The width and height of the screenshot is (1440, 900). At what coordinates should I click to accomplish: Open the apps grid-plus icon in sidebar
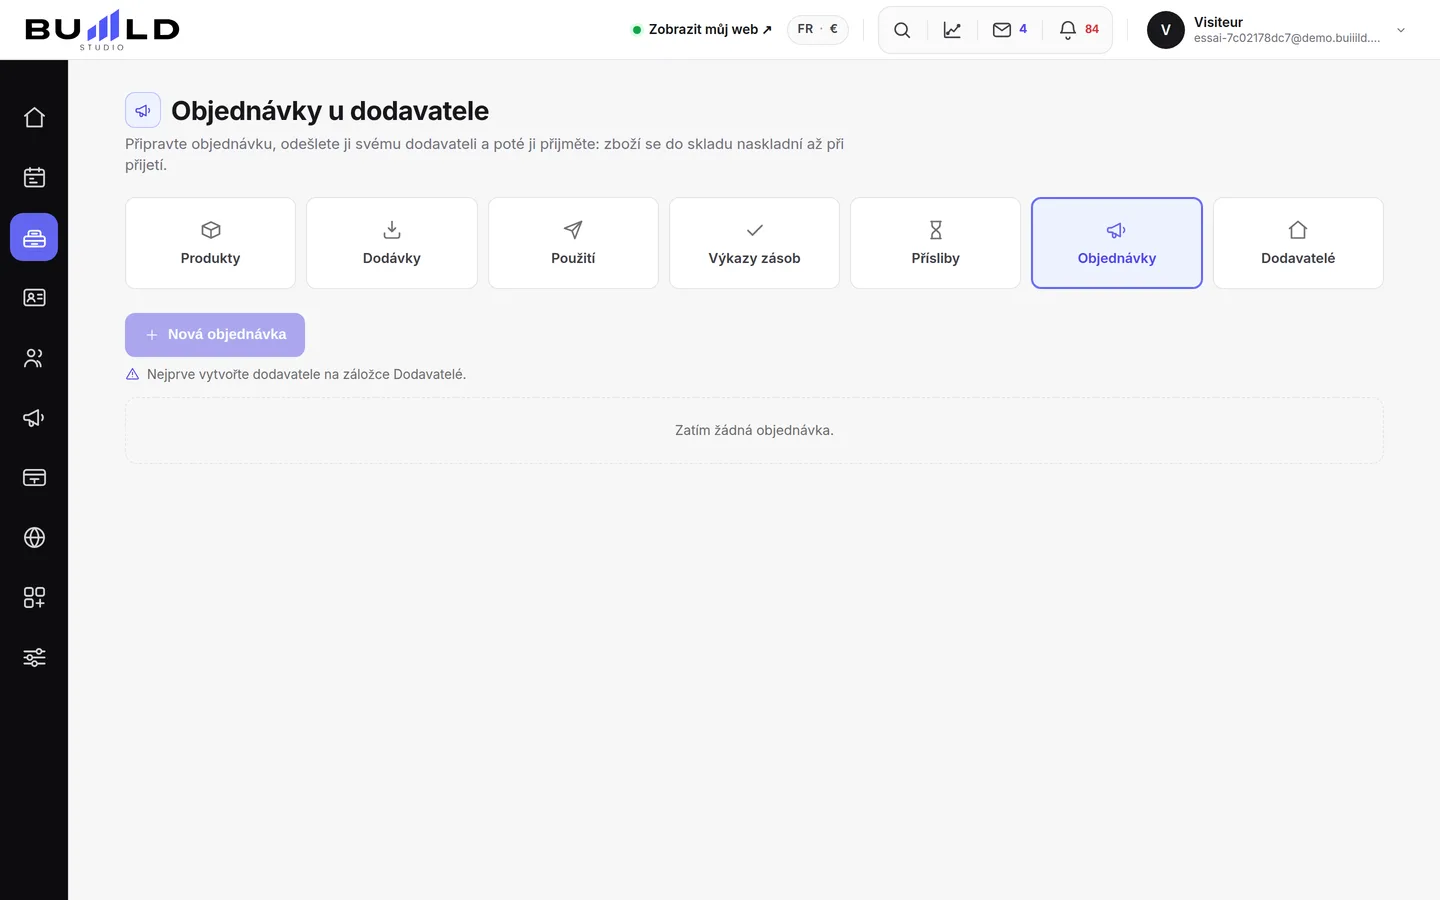click(x=34, y=597)
